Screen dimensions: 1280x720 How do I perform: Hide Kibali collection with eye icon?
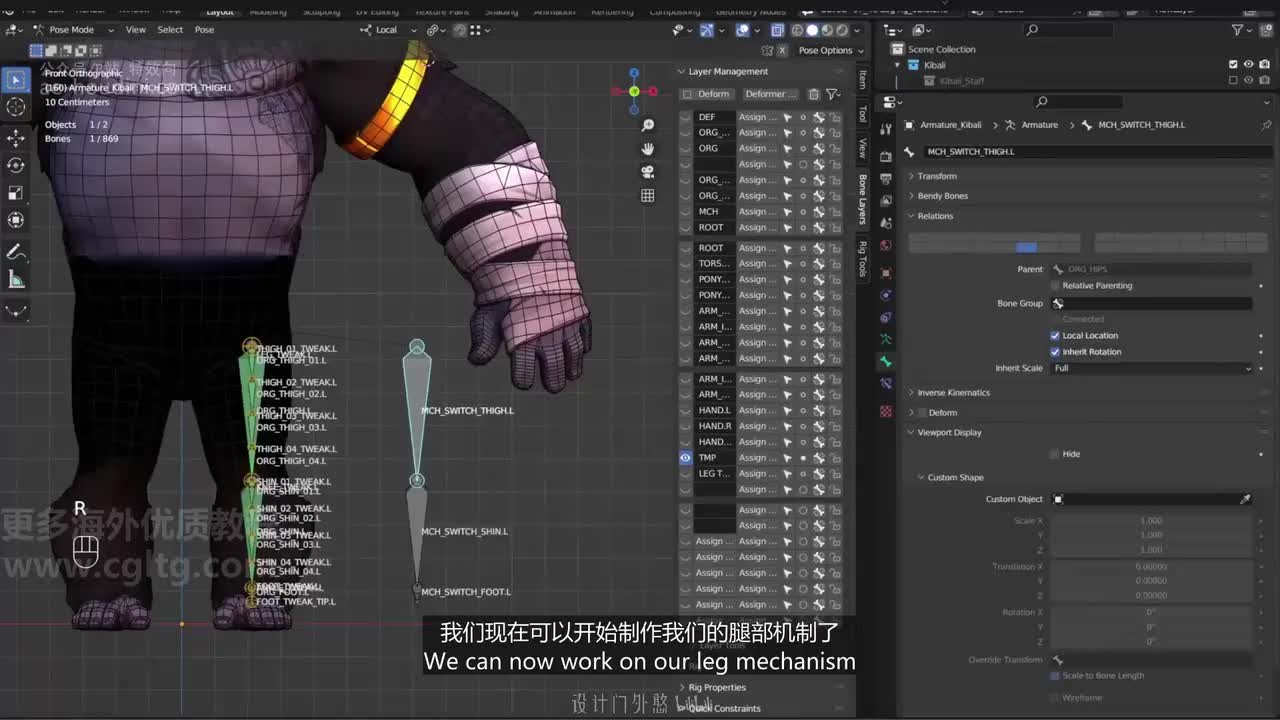click(x=1248, y=65)
